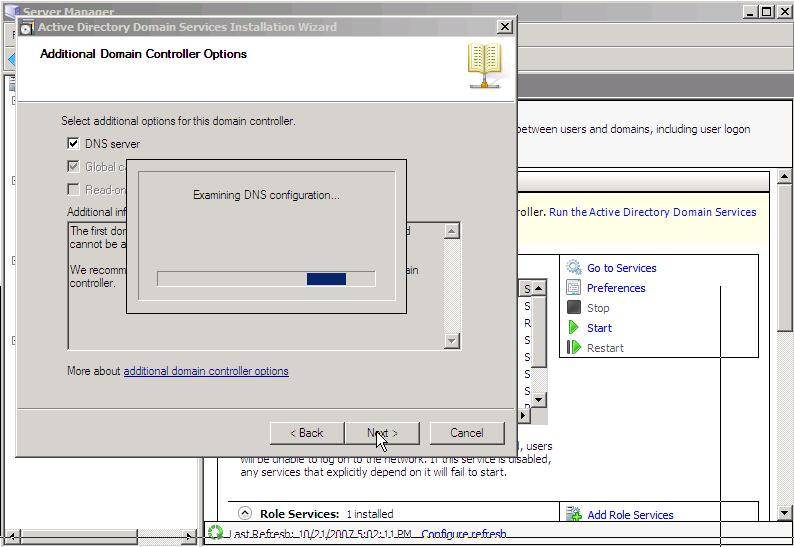794x547 pixels.
Task: Click the wizard title bar icon
Action: coord(27,27)
